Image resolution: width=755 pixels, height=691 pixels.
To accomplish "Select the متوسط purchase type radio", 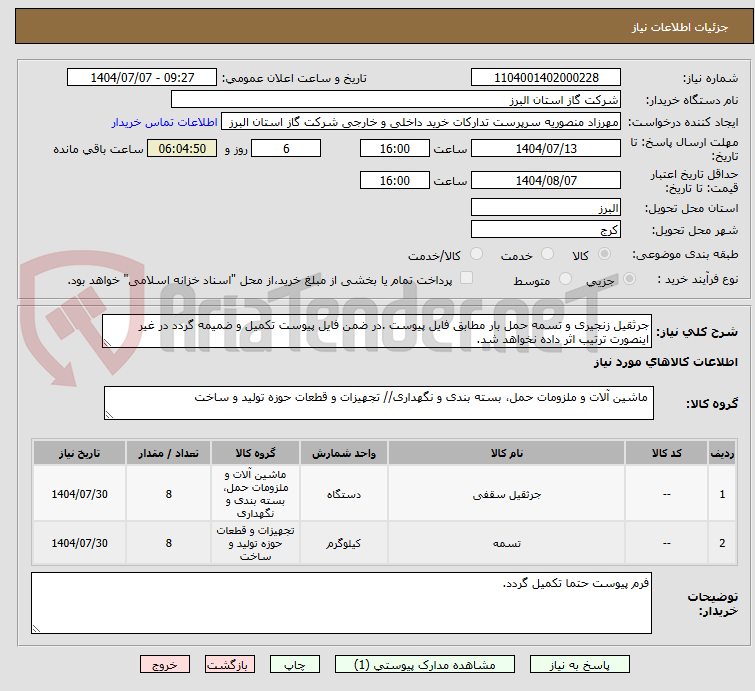I will point(565,279).
